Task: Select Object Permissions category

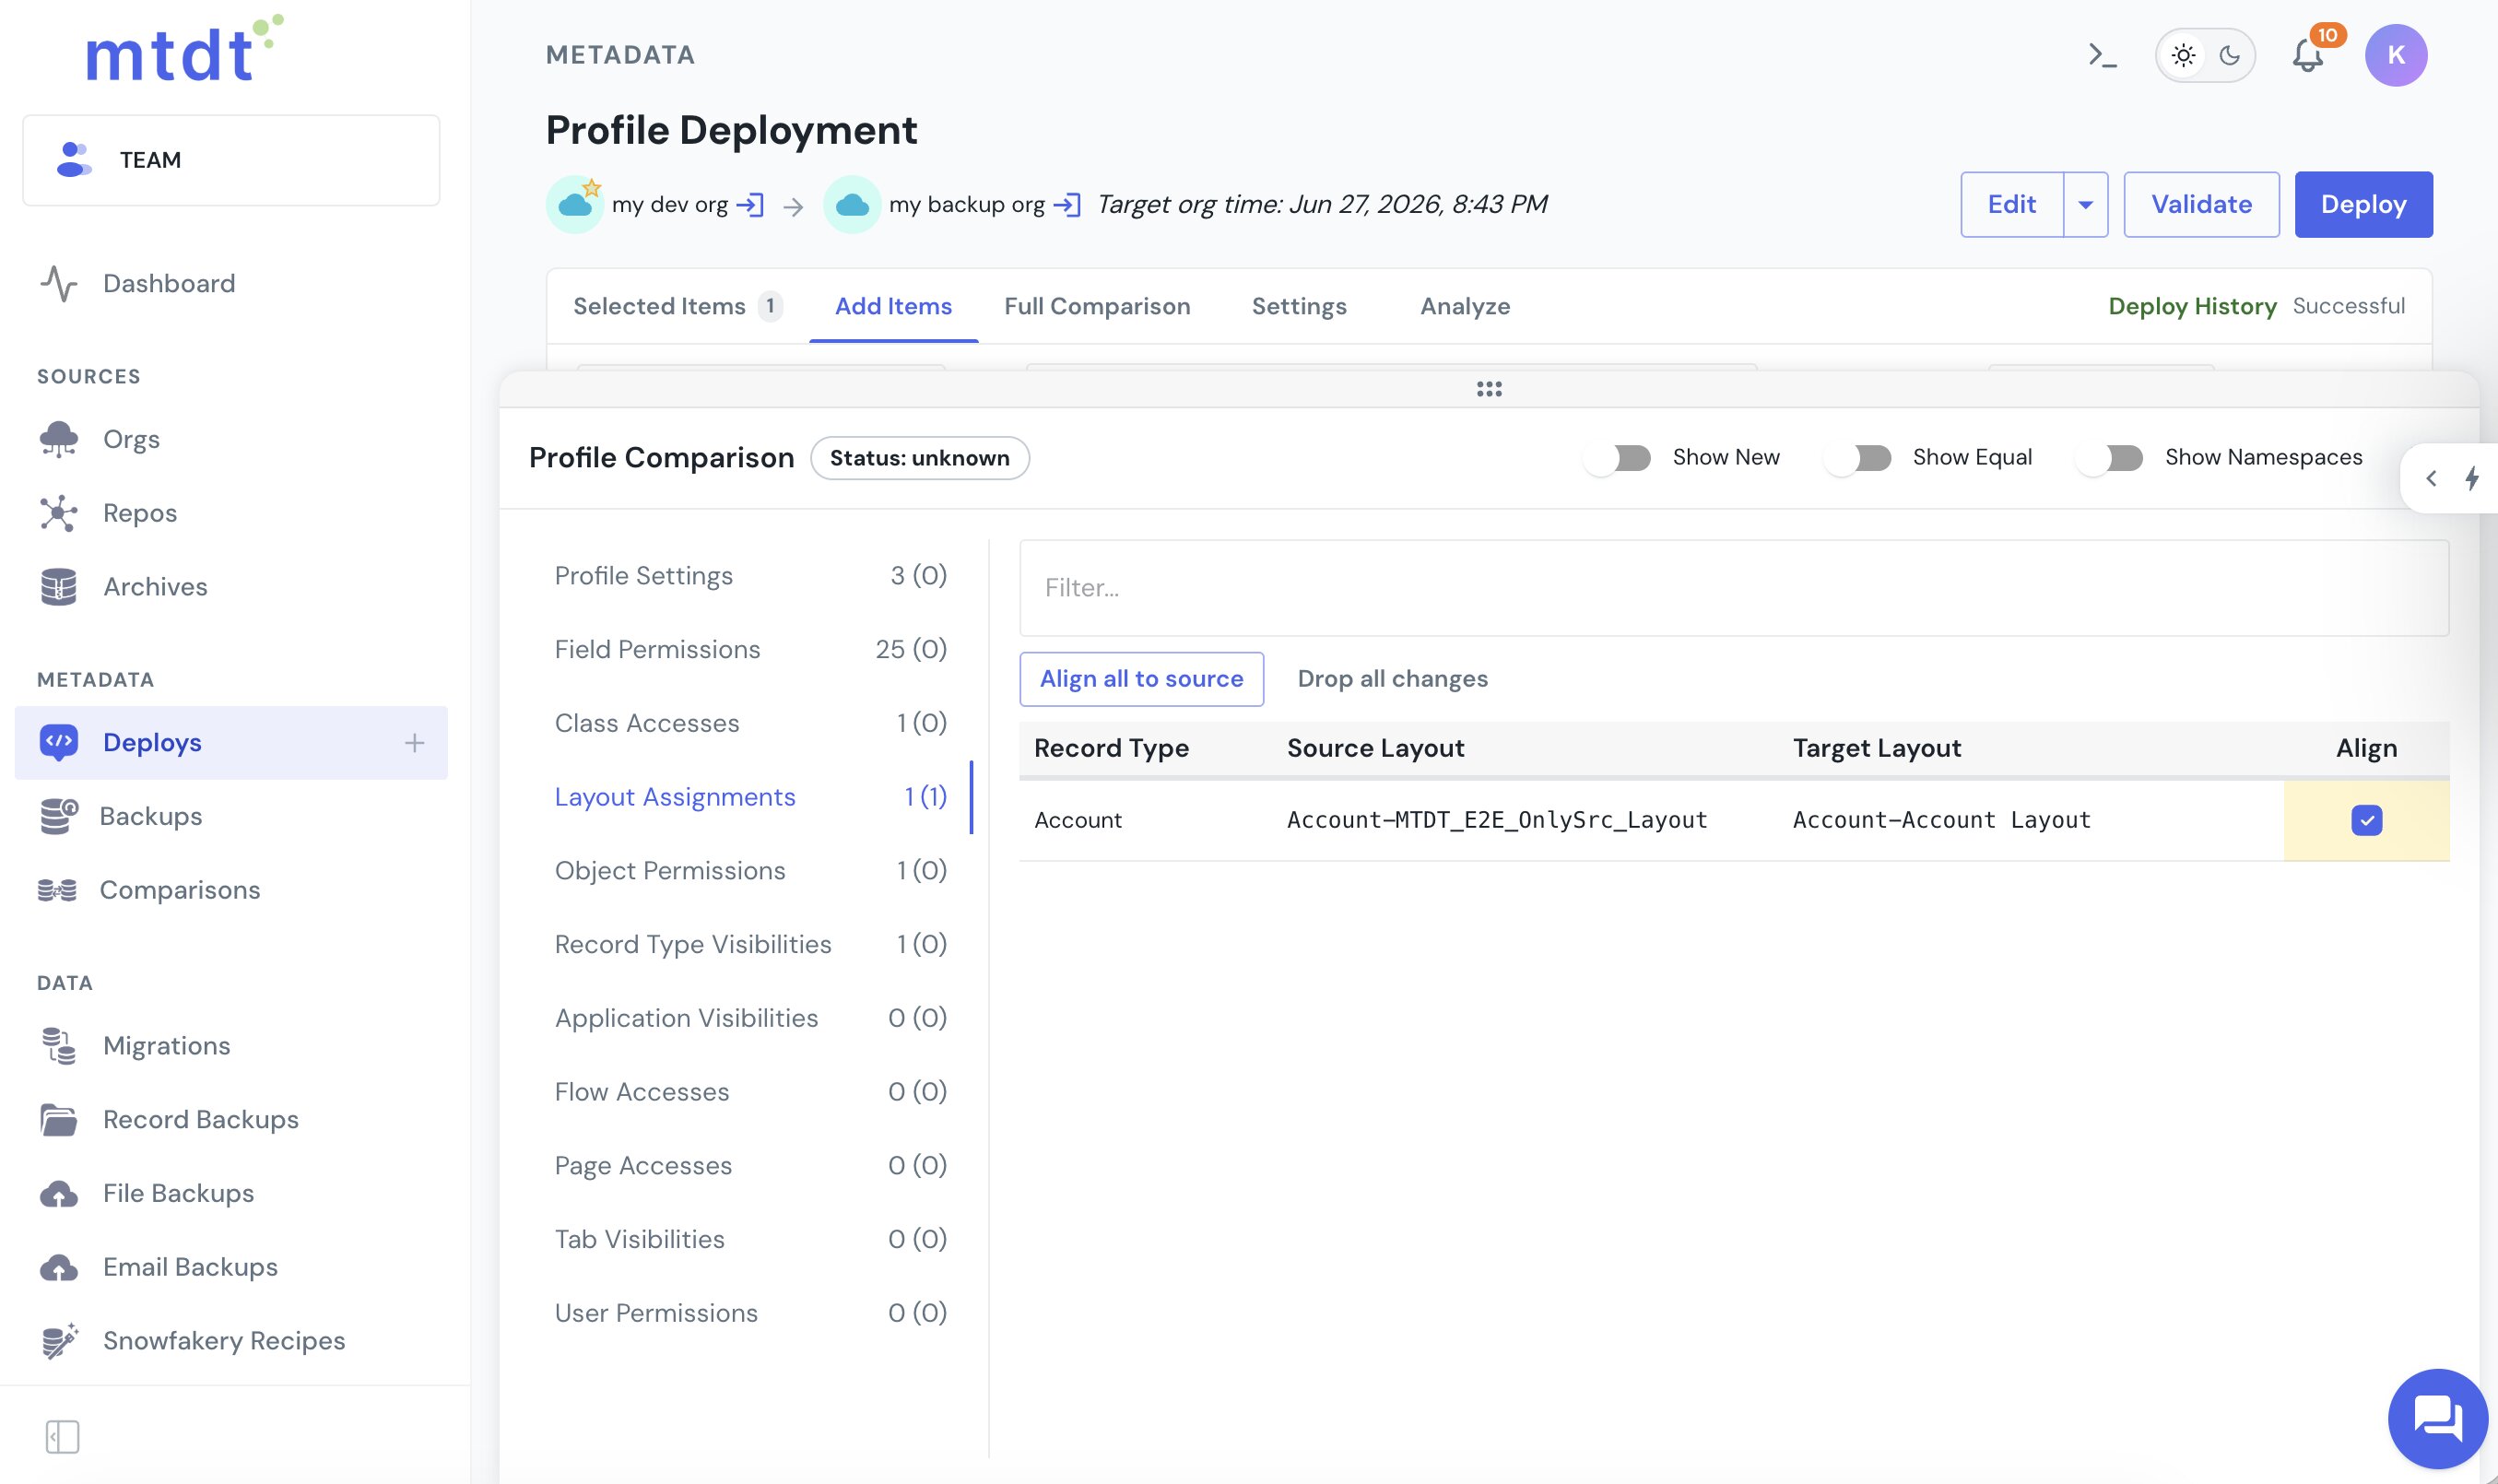Action: (750, 871)
